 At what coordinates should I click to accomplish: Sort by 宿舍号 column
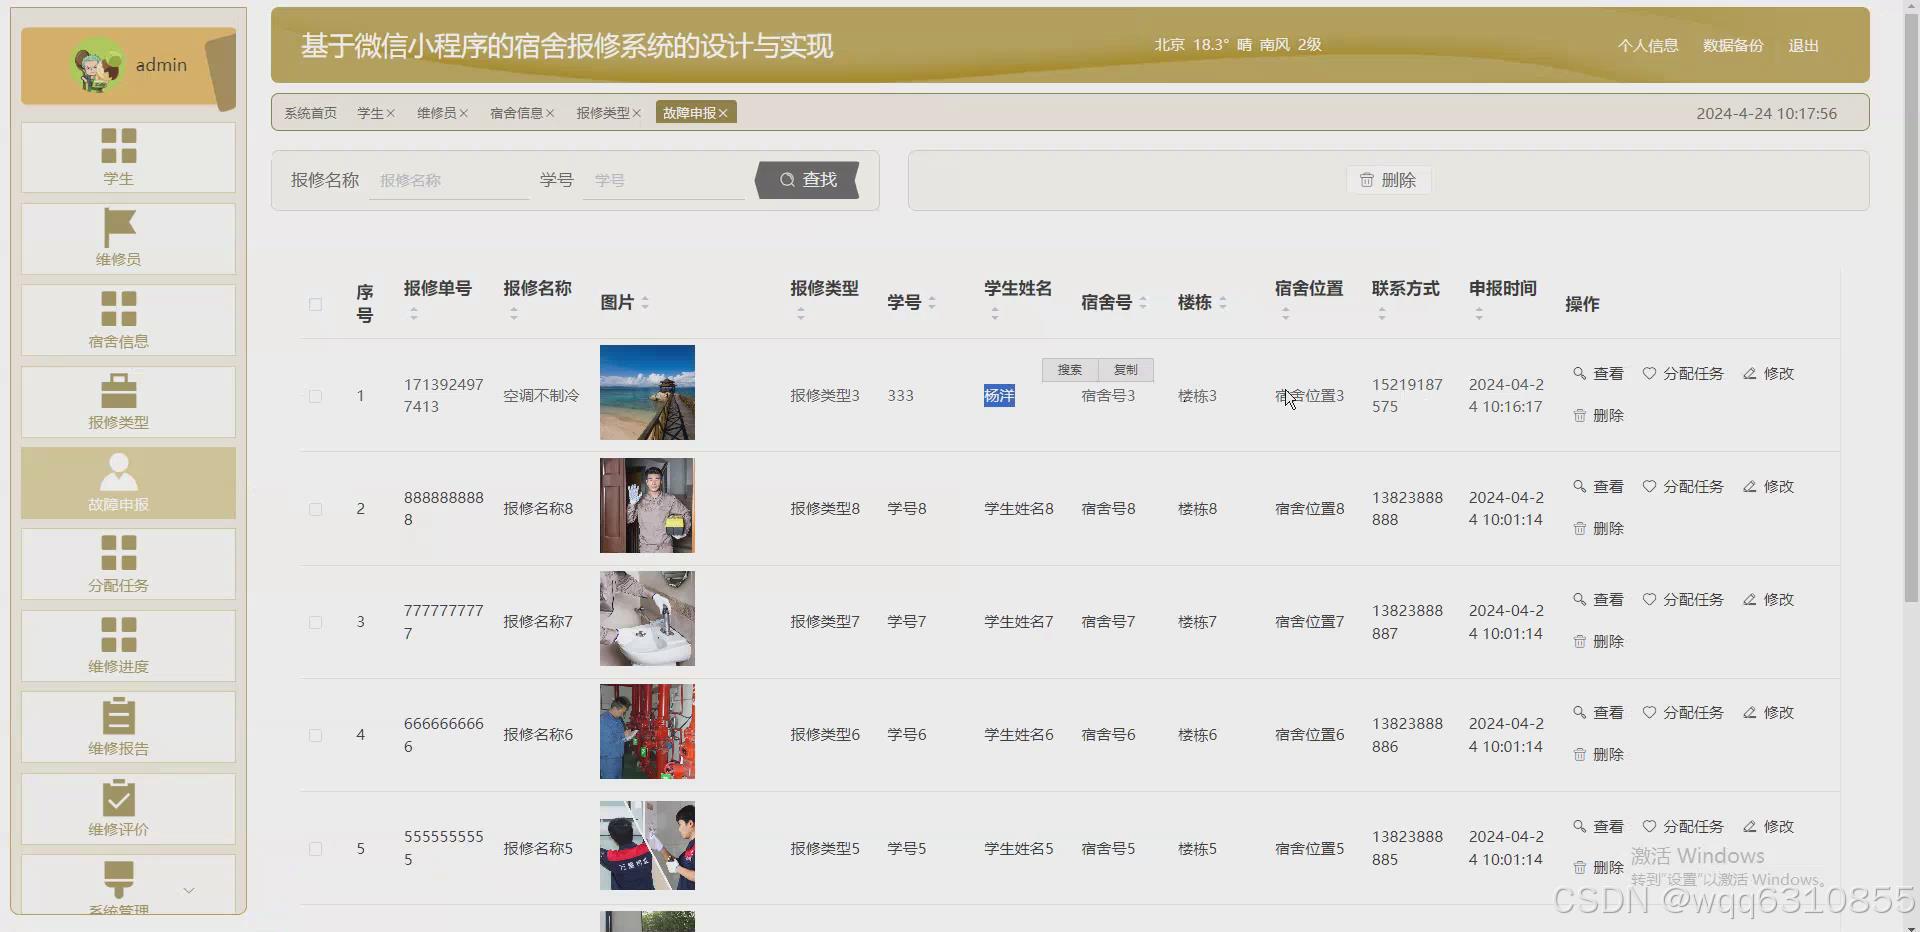click(1142, 302)
